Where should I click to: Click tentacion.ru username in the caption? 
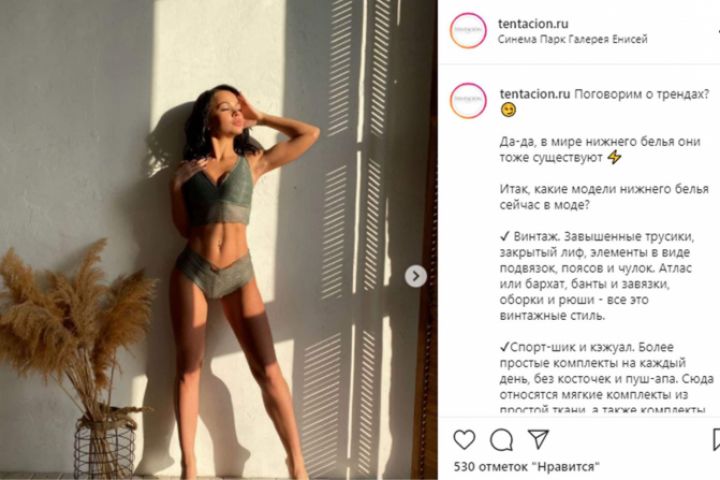[x=535, y=94]
